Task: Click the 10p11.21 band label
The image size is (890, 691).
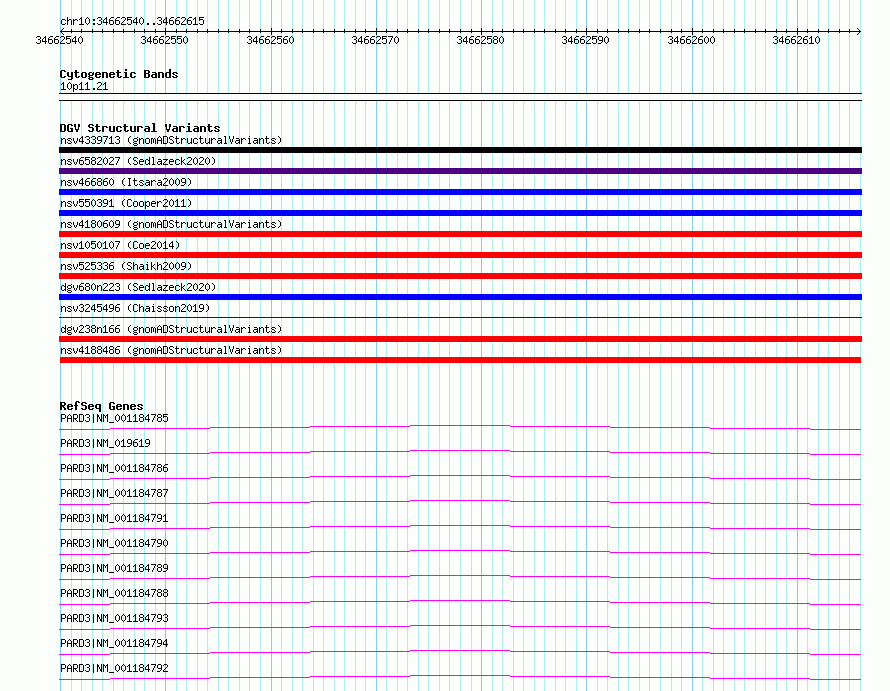Action: point(84,86)
